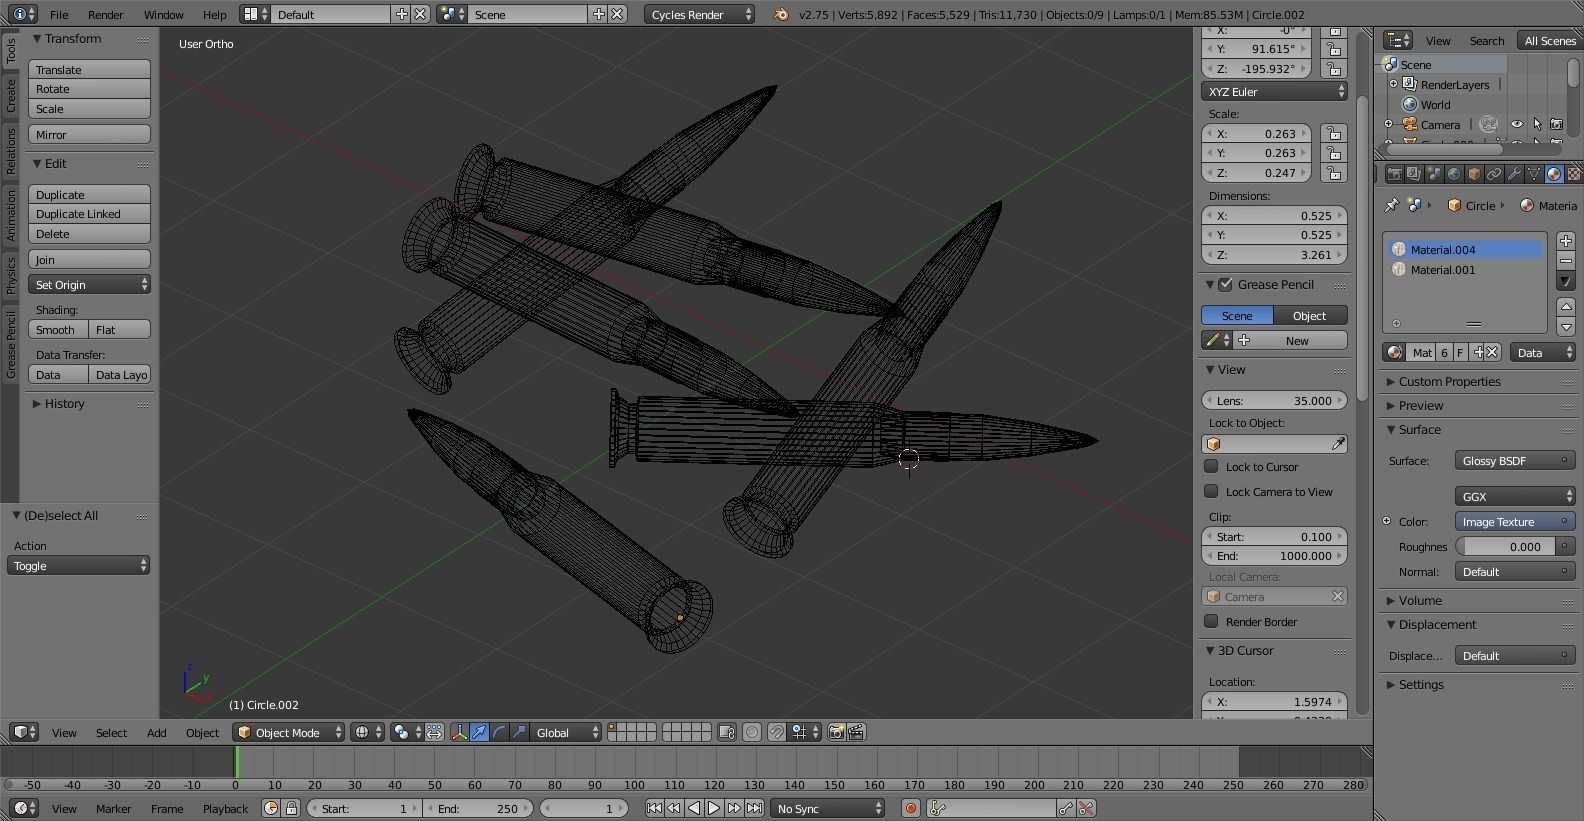Open the Global orientation dropdown
Screen dimensions: 1584x821
[x=566, y=733]
